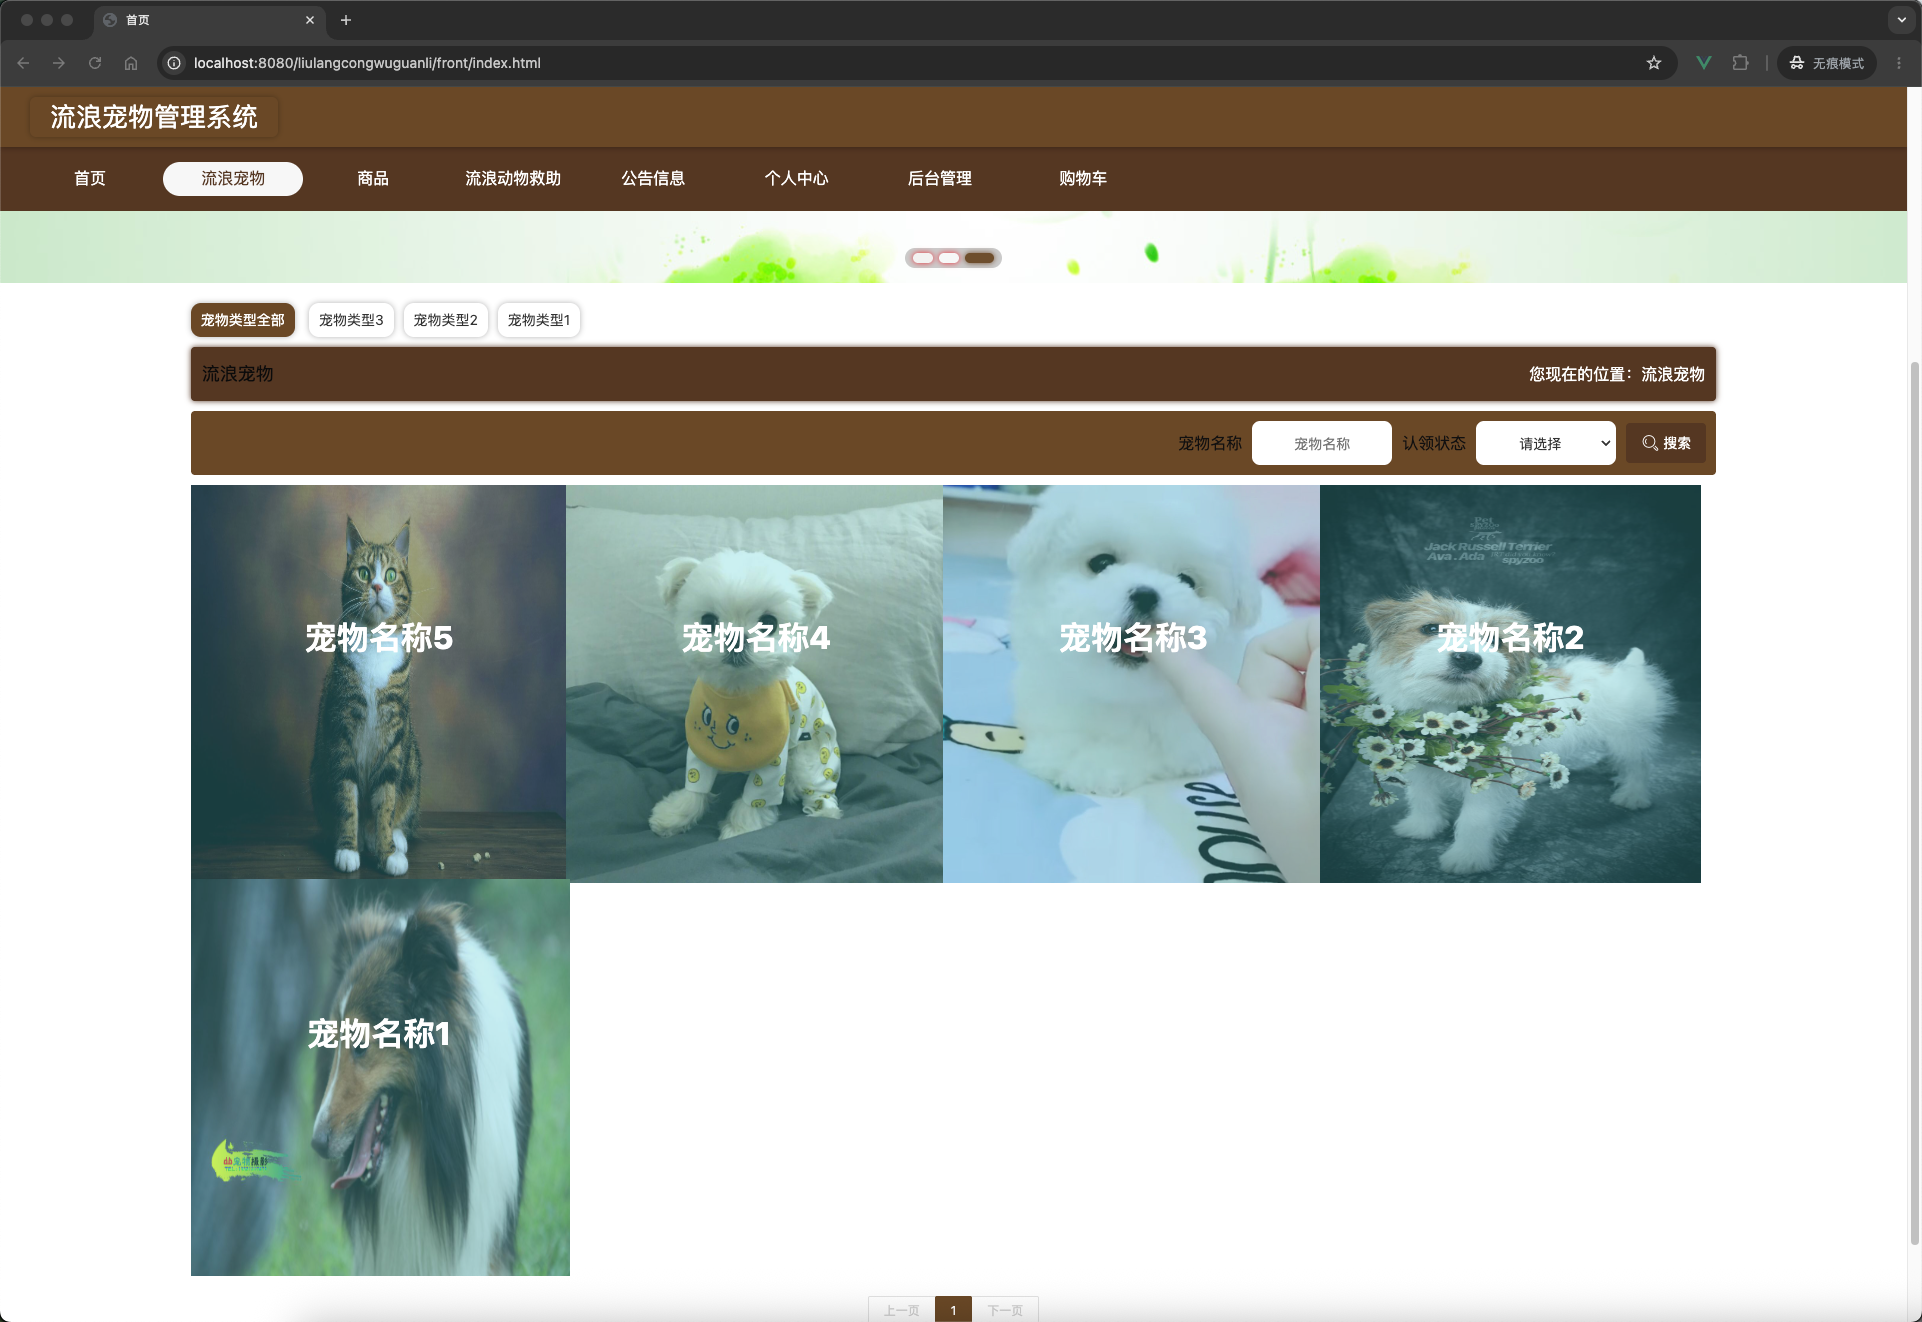Image resolution: width=1922 pixels, height=1322 pixels.
Task: Filter by 宠物类型2
Action: [x=446, y=320]
